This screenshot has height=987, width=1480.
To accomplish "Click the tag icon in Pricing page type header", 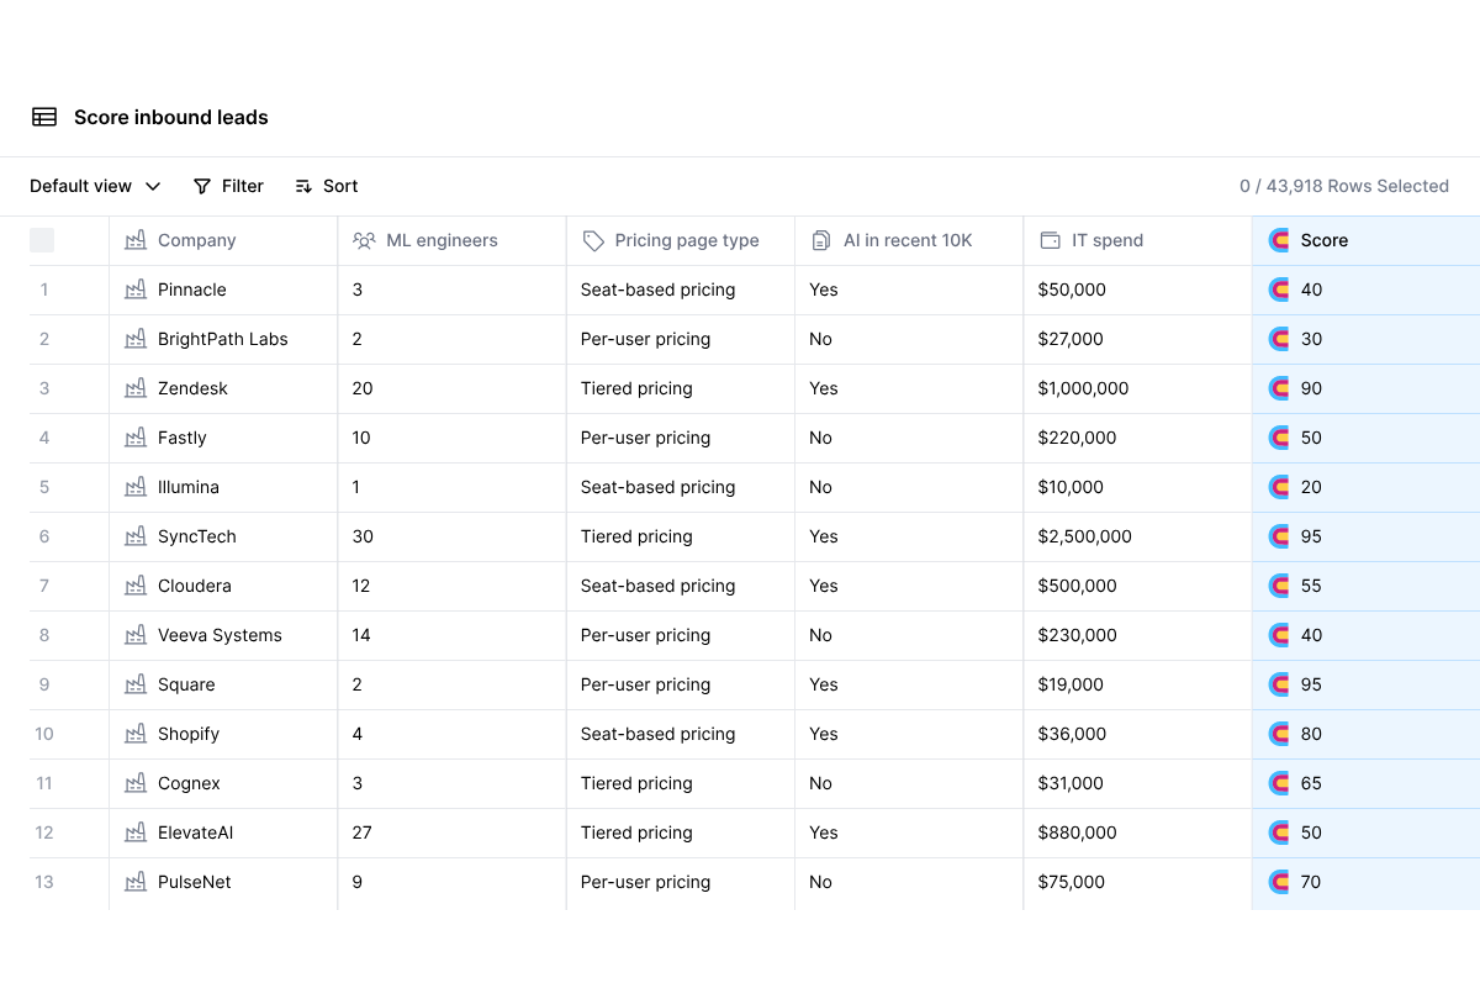I will pyautogui.click(x=593, y=240).
